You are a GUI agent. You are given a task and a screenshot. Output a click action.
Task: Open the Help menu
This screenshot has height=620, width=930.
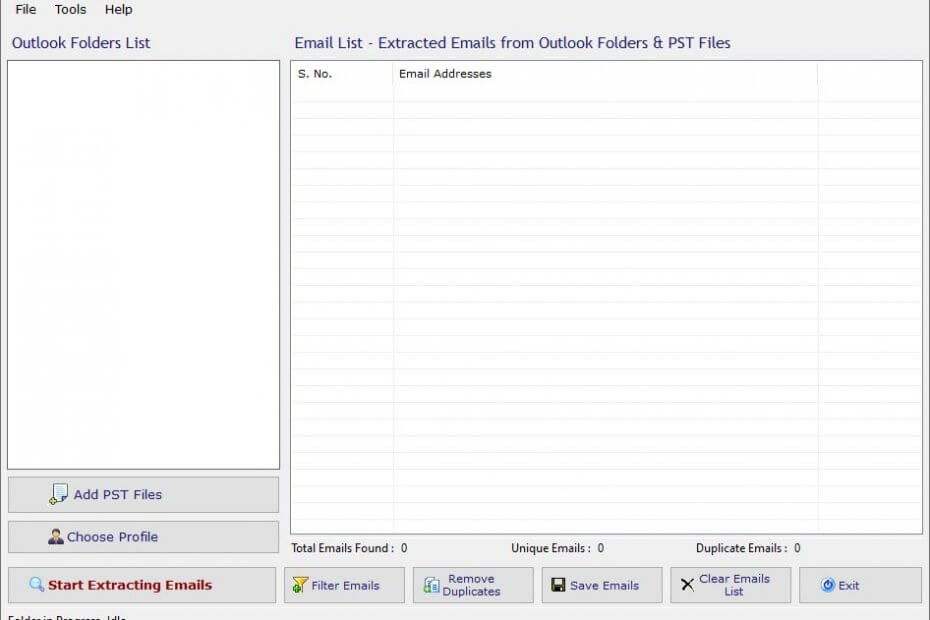coord(118,9)
